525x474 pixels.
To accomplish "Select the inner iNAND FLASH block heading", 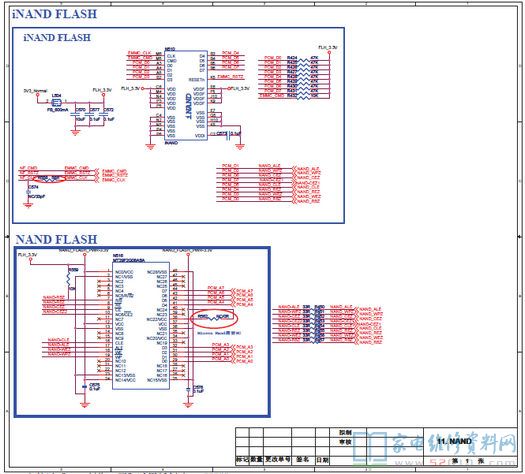I will tap(57, 37).
